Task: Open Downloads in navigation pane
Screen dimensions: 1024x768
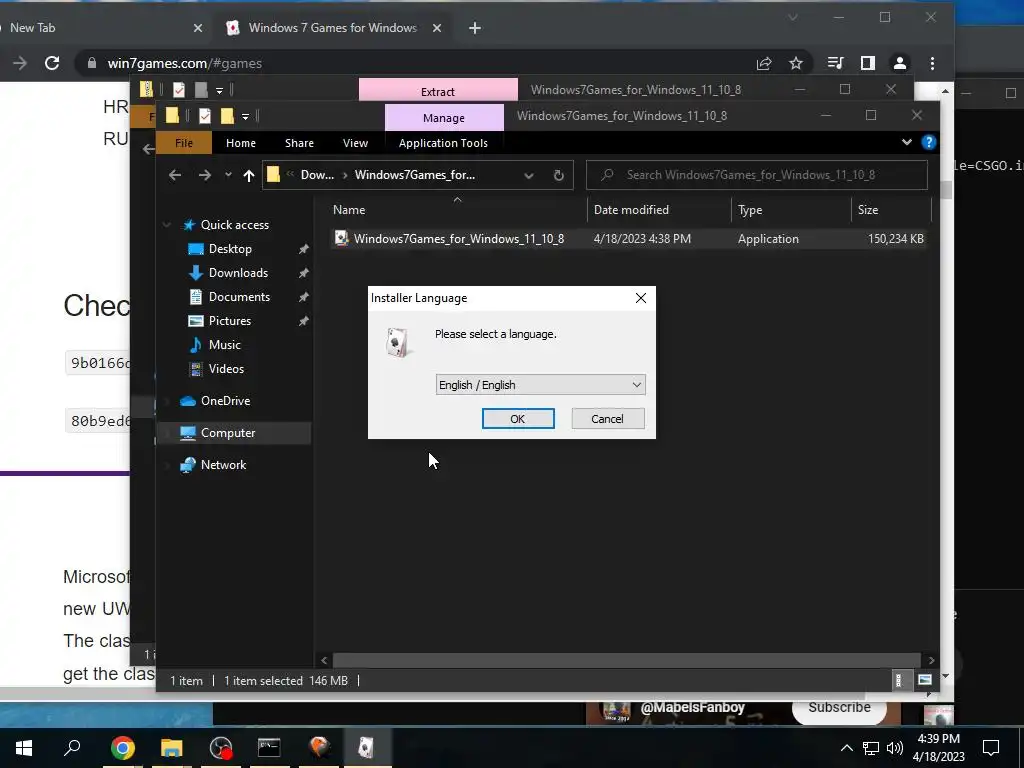Action: pos(238,273)
